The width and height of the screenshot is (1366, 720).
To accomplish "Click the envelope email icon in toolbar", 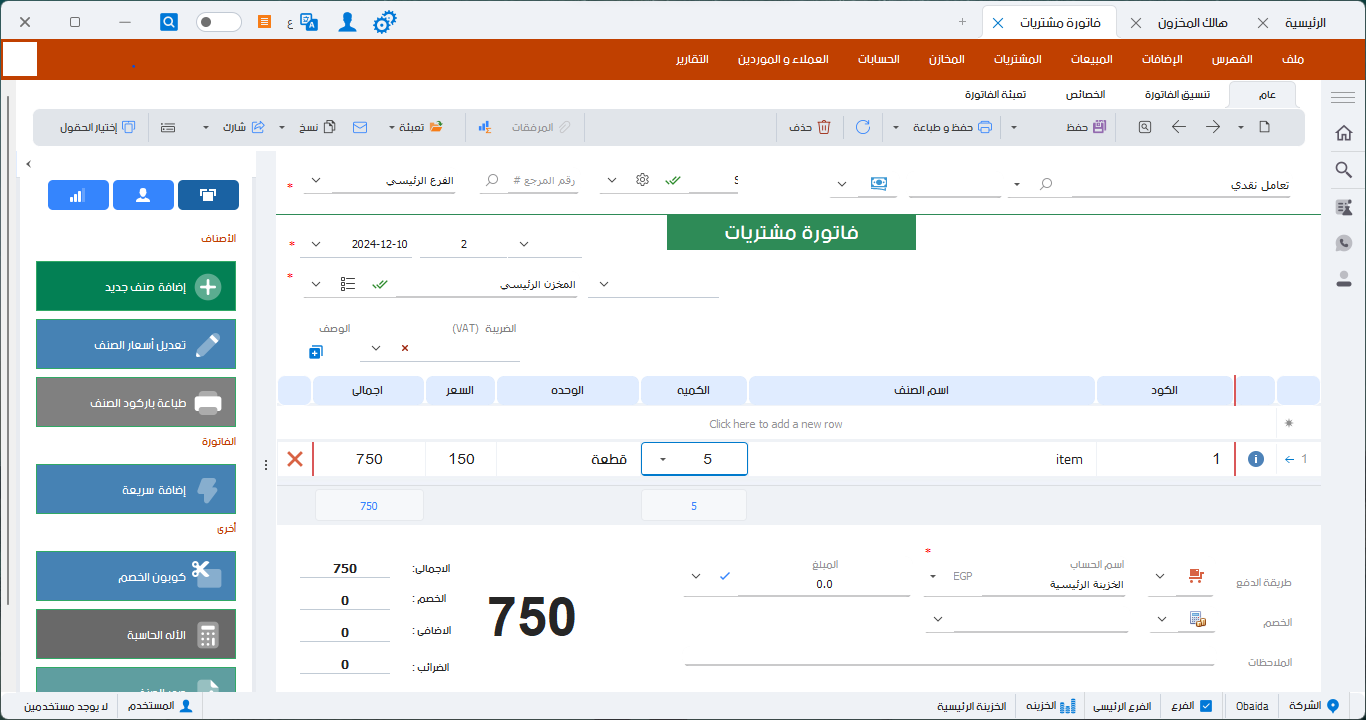I will (x=360, y=127).
